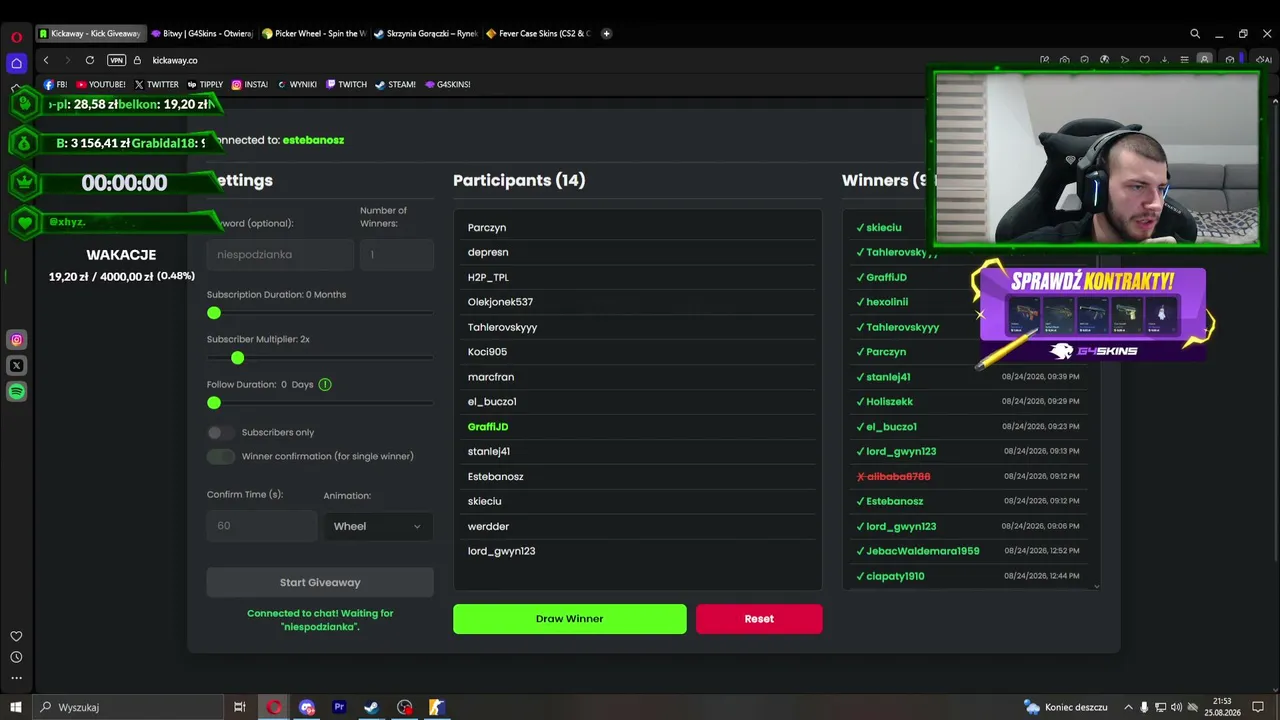
Task: Switch to the Bitwy | G4Skins tab
Action: pos(201,33)
